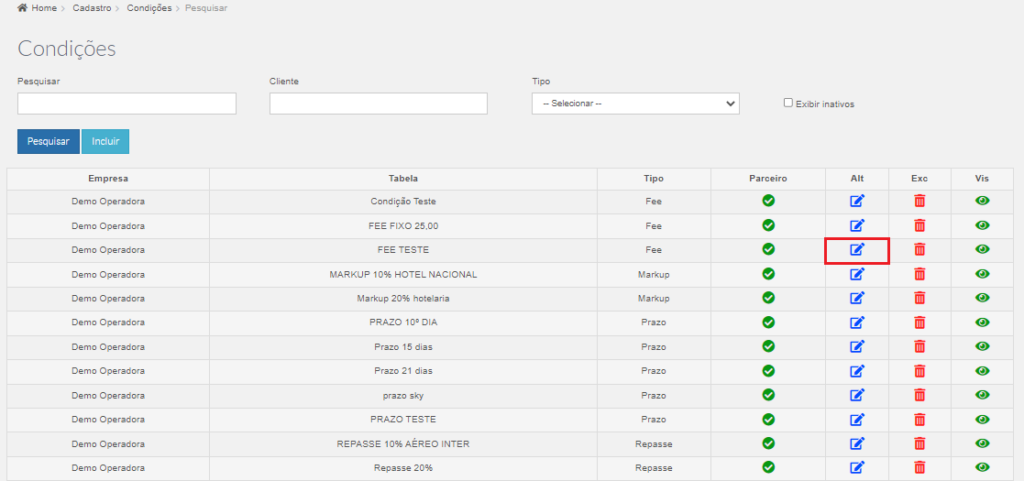The image size is (1024, 481).
Task: Remove the Repasse 20% entry
Action: (x=920, y=467)
